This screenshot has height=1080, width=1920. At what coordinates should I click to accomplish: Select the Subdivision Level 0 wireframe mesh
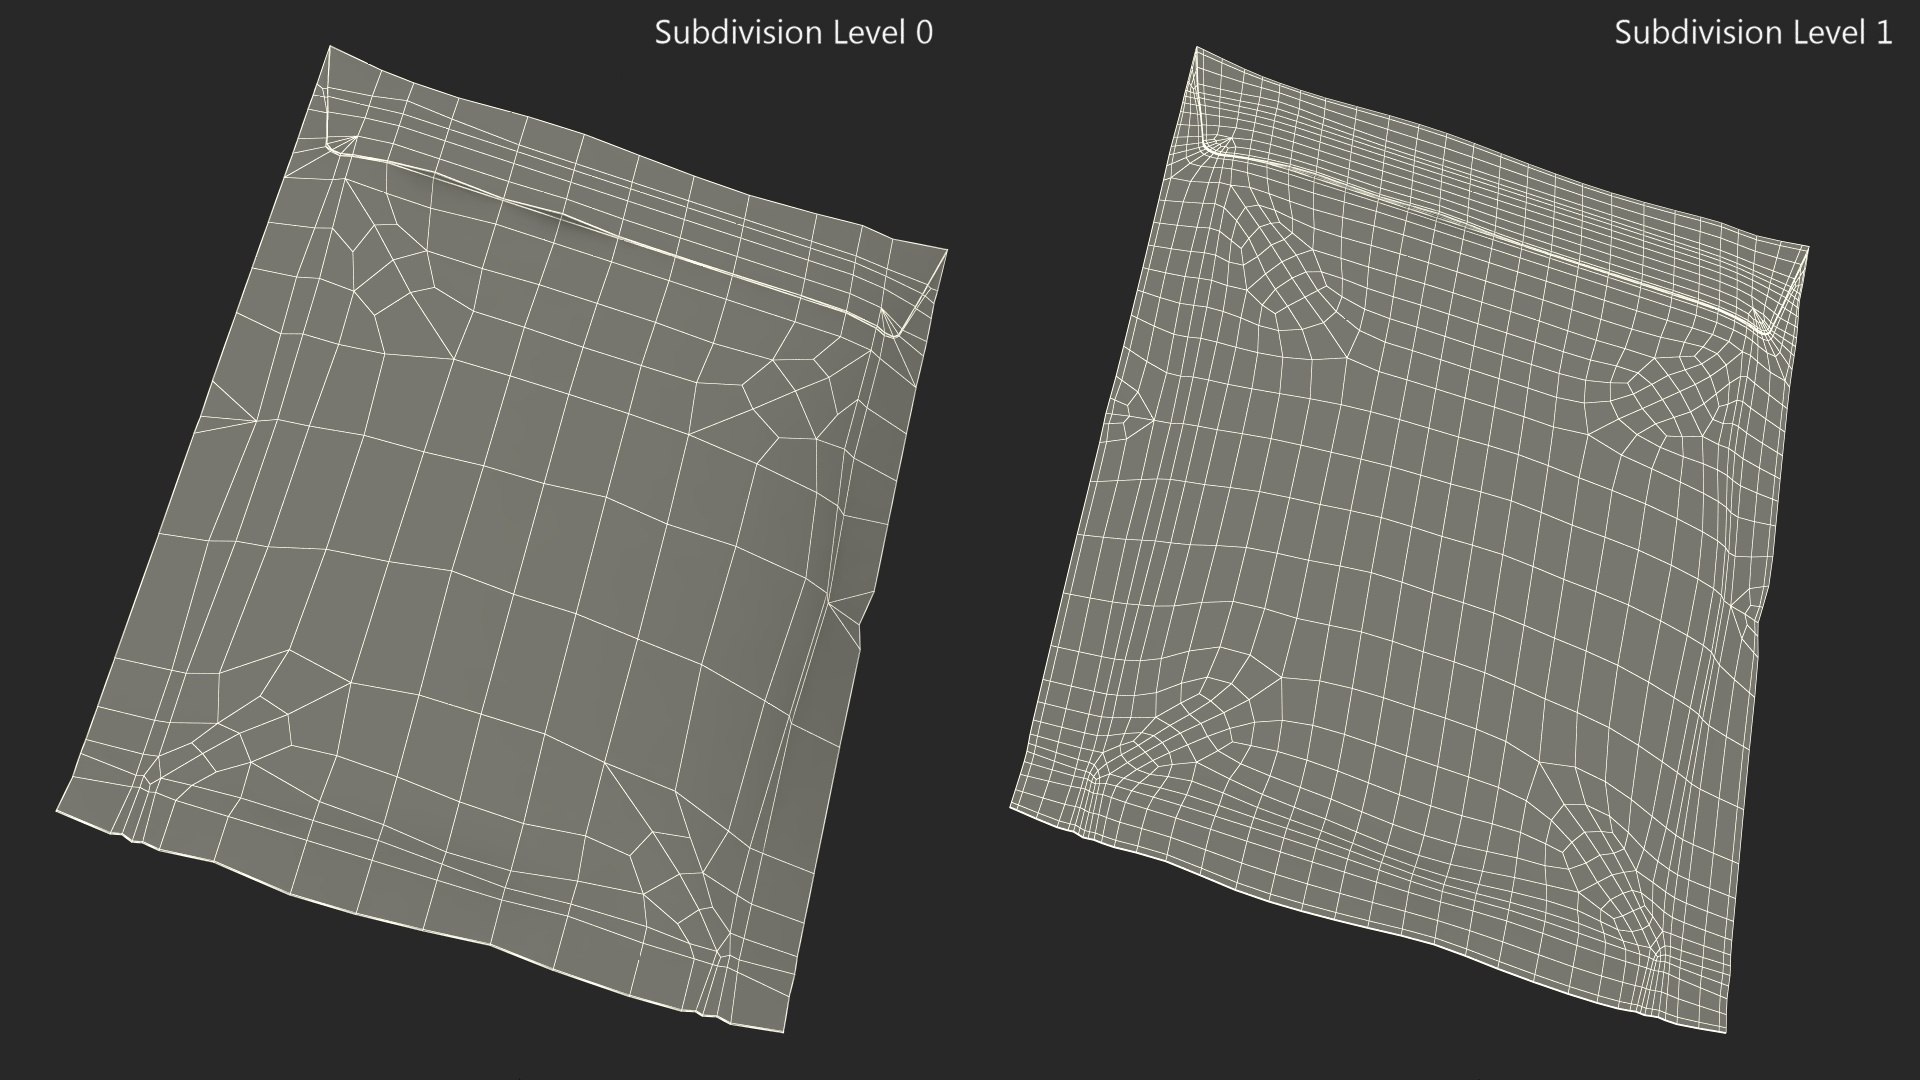pyautogui.click(x=501, y=539)
